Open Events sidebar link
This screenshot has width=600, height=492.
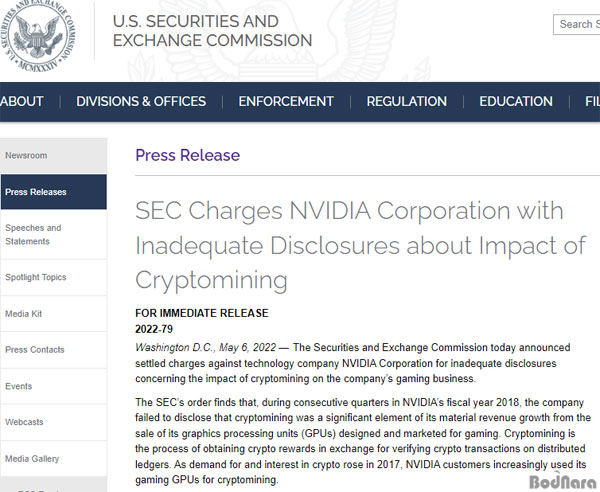54,386
